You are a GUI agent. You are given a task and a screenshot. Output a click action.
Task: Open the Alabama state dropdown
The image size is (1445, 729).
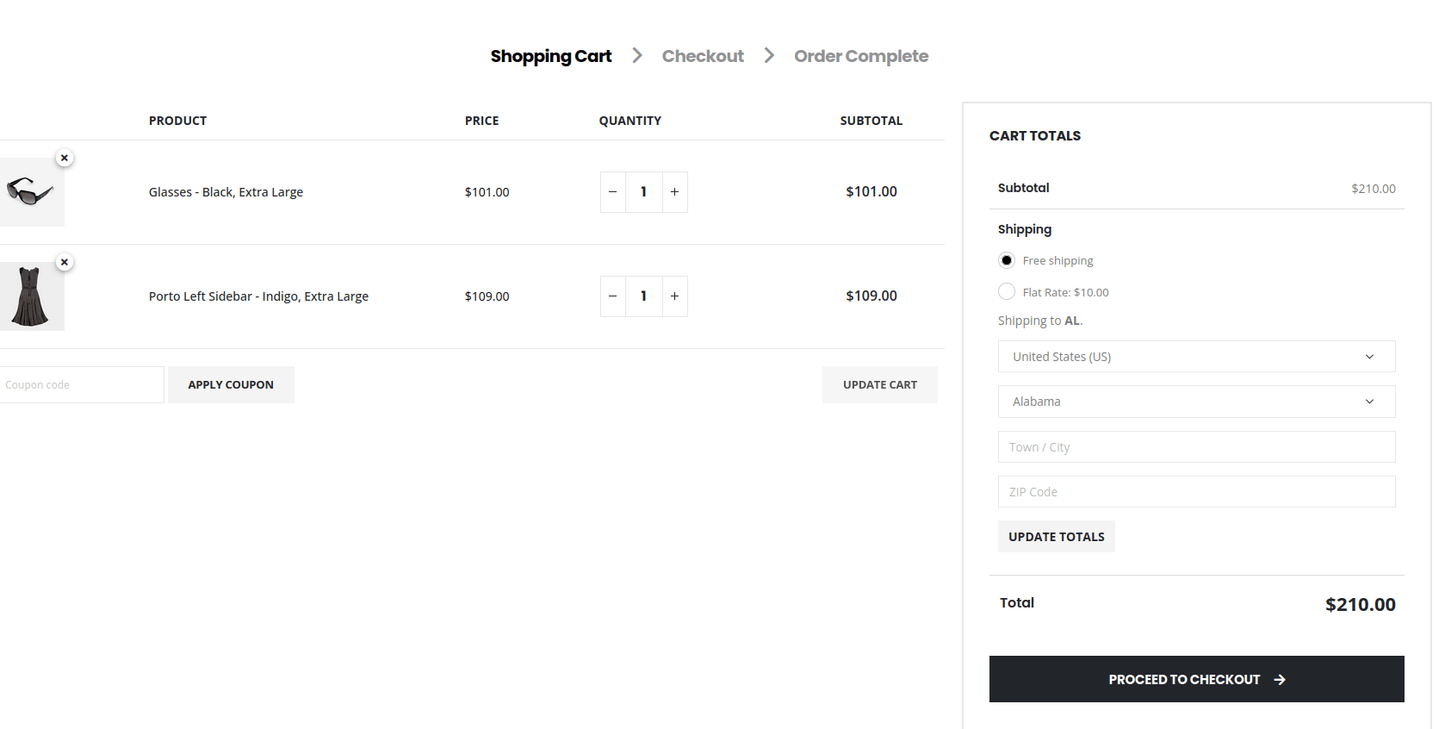pyautogui.click(x=1195, y=401)
